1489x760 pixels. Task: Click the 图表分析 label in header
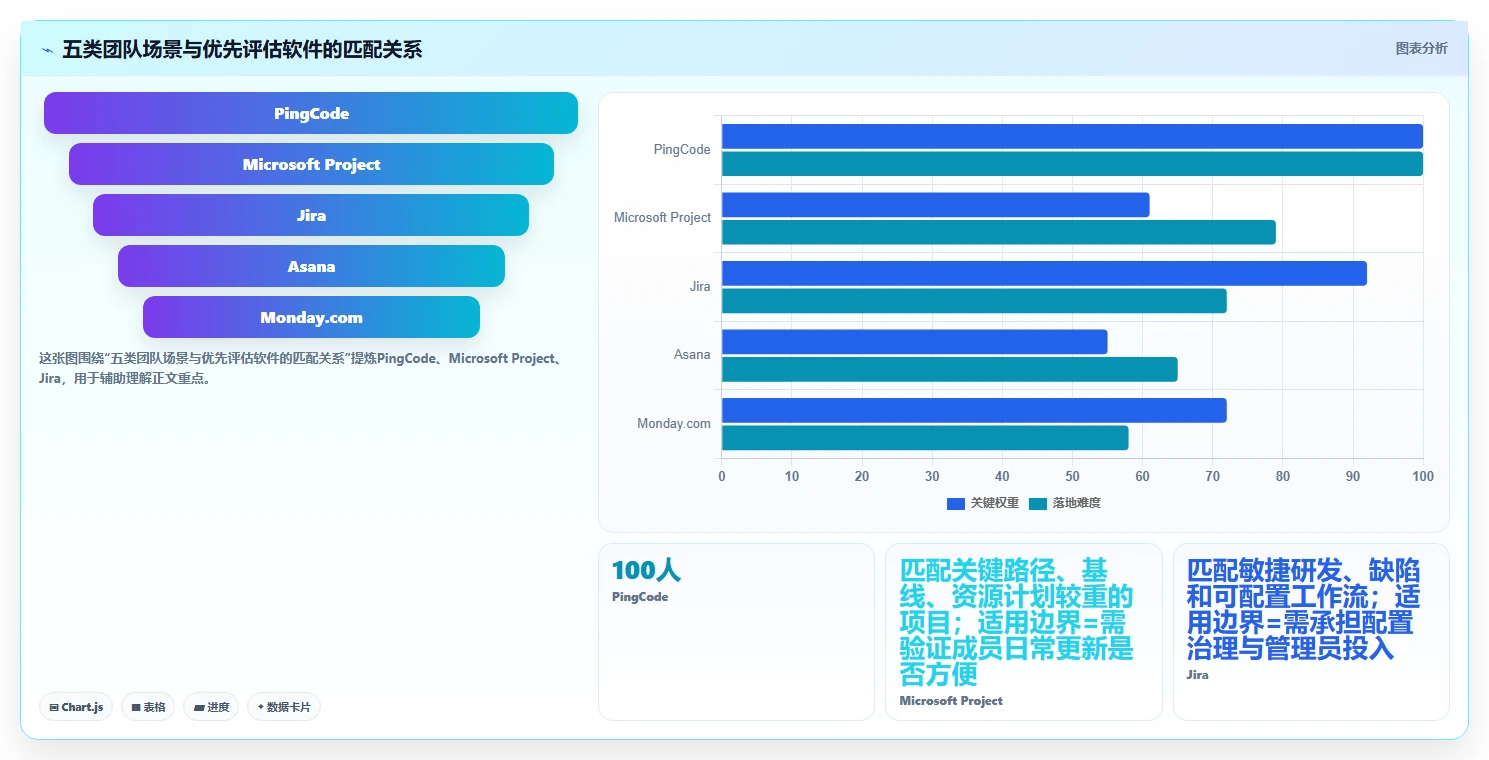coord(1421,48)
